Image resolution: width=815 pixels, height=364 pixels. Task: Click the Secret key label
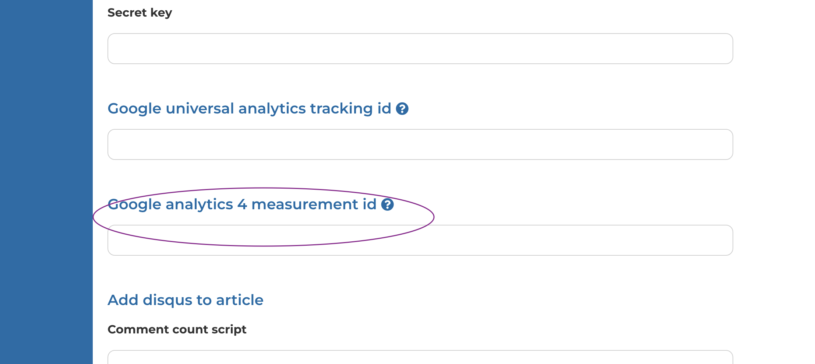tap(139, 13)
